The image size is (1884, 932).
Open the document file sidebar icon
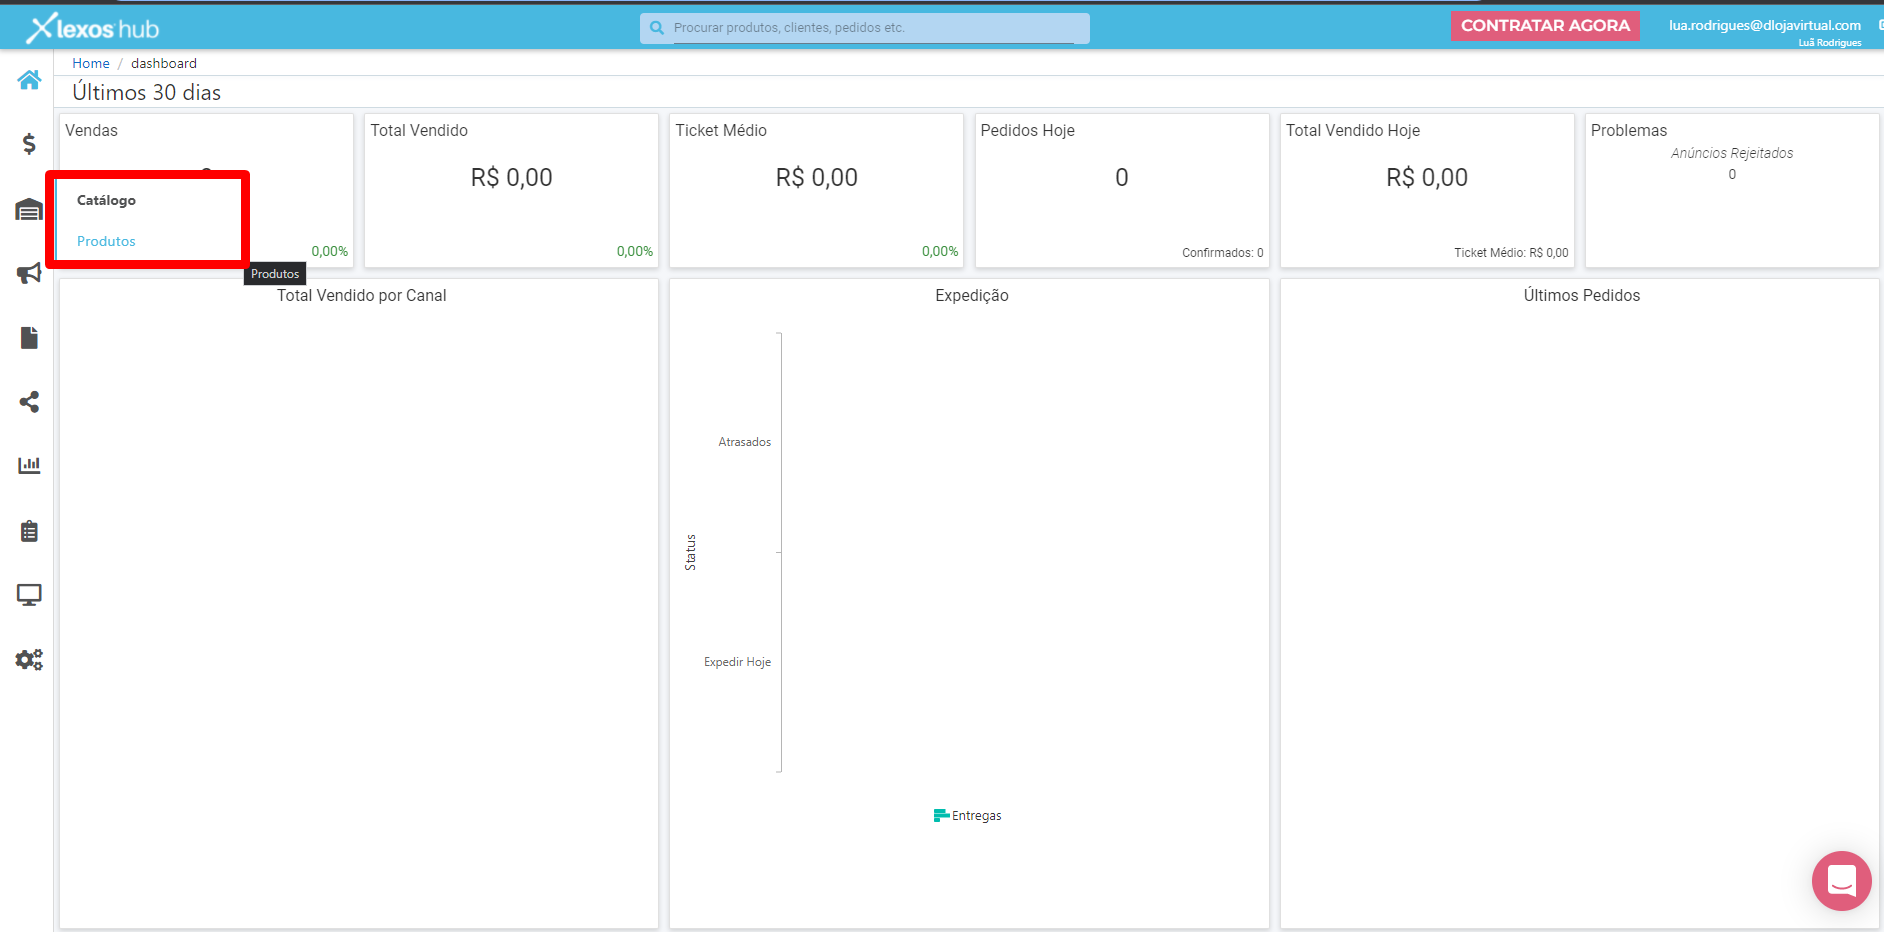coord(29,338)
